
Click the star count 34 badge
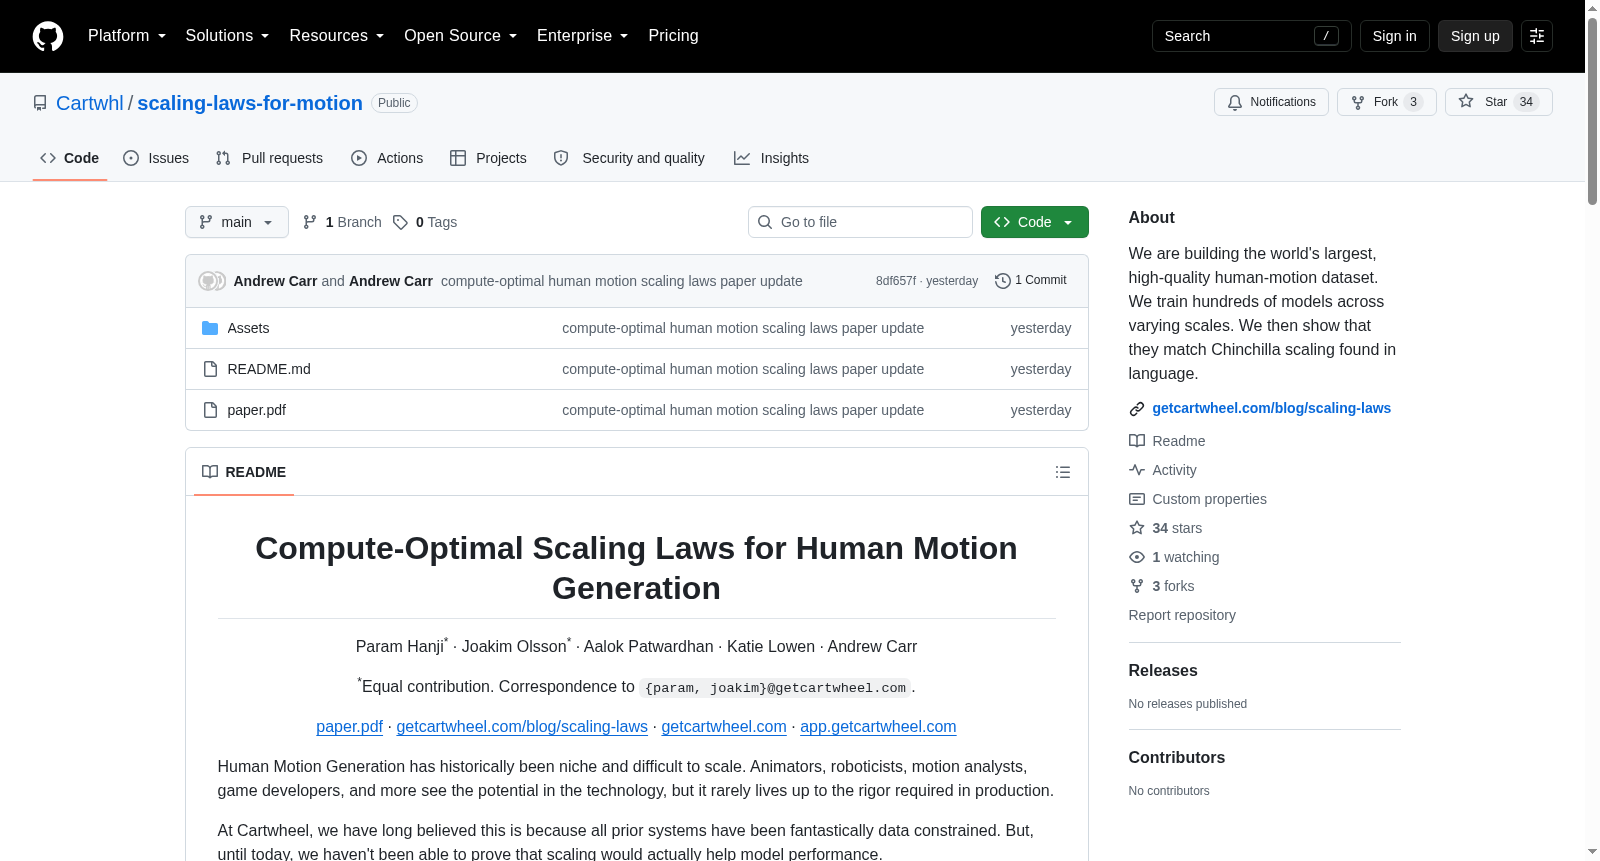click(1526, 102)
